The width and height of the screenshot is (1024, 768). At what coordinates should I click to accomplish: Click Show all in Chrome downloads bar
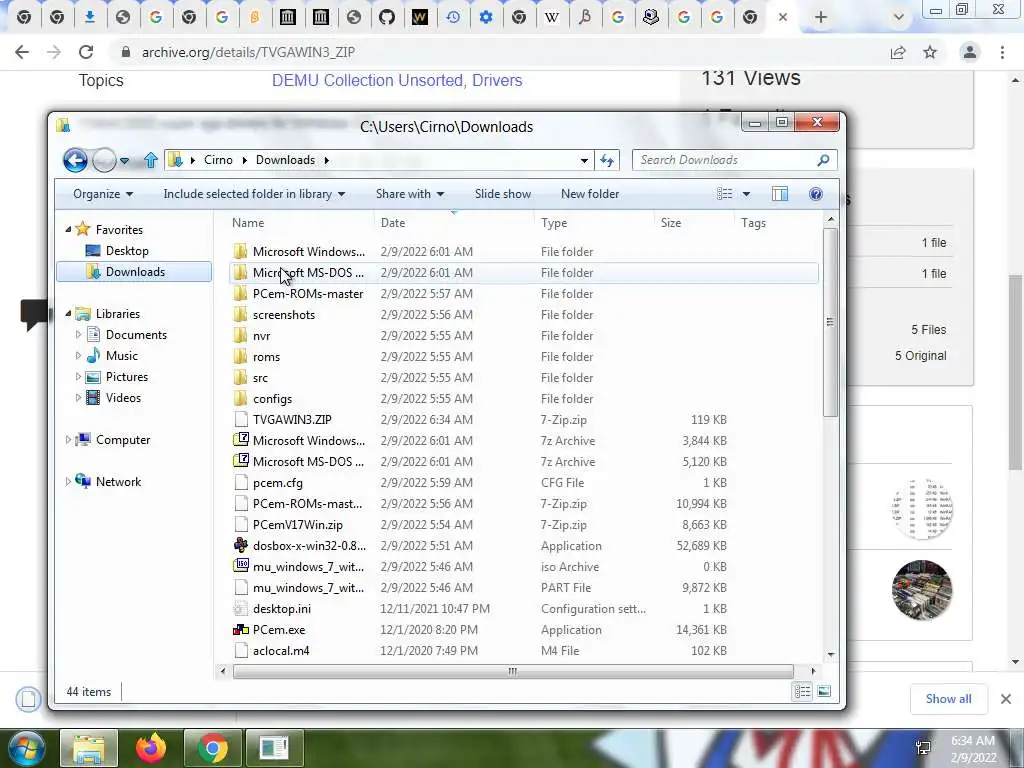[948, 699]
